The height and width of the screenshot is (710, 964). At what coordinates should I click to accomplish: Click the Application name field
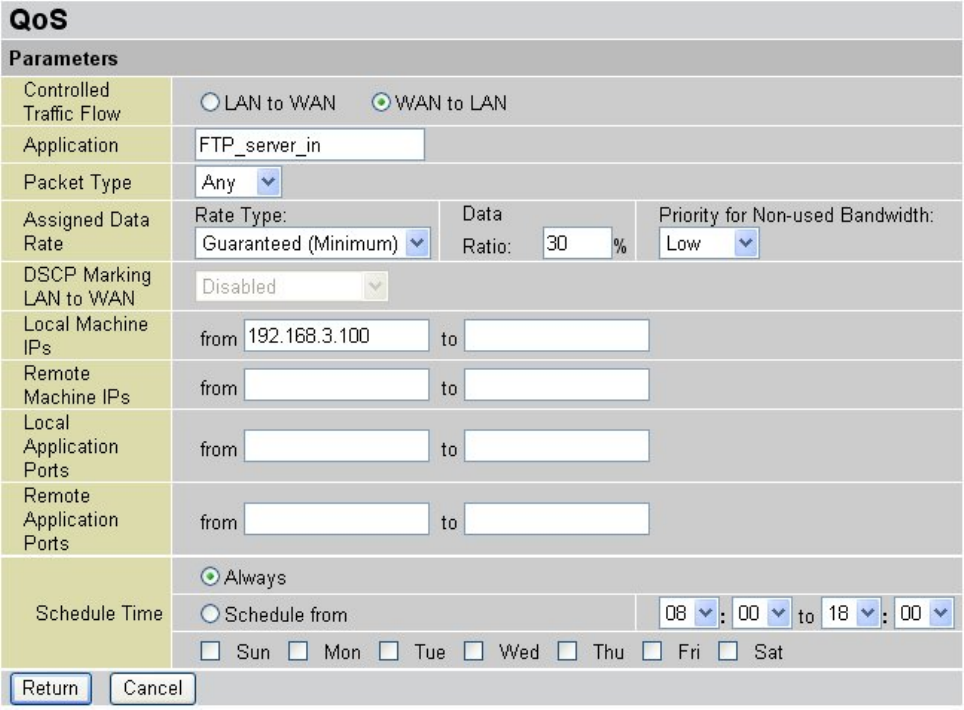(309, 145)
